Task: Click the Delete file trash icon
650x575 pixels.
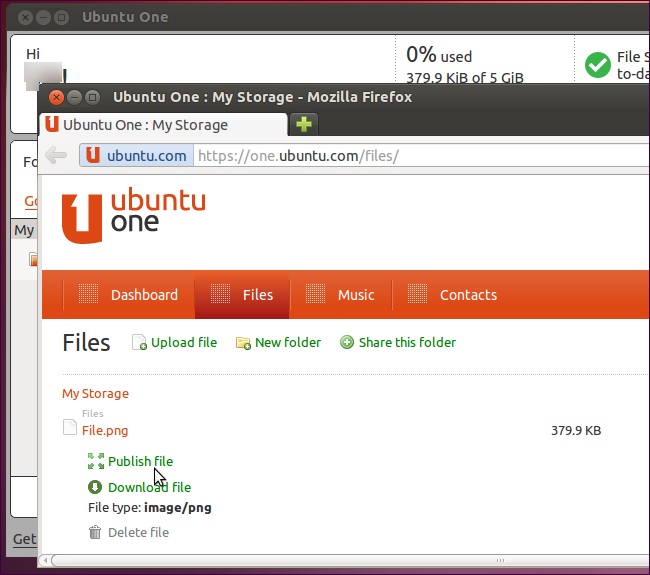Action: [95, 532]
